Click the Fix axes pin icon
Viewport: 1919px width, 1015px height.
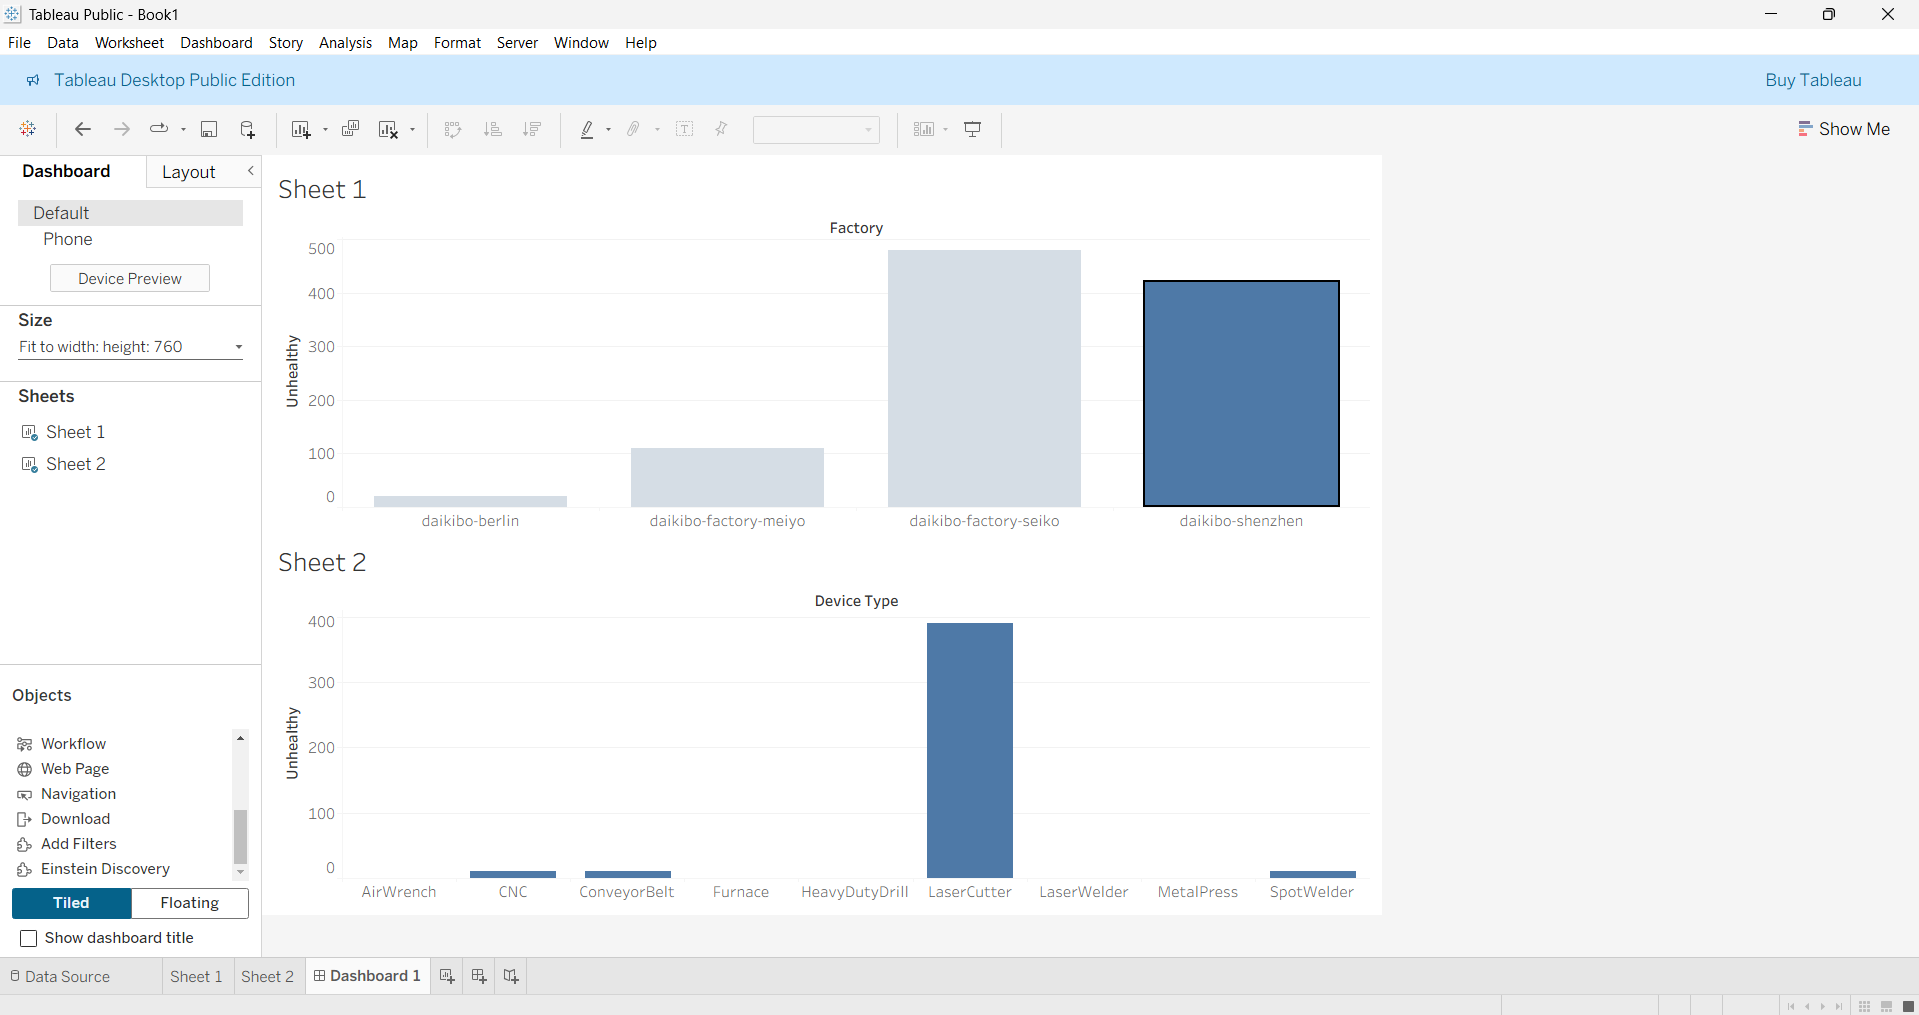[721, 129]
